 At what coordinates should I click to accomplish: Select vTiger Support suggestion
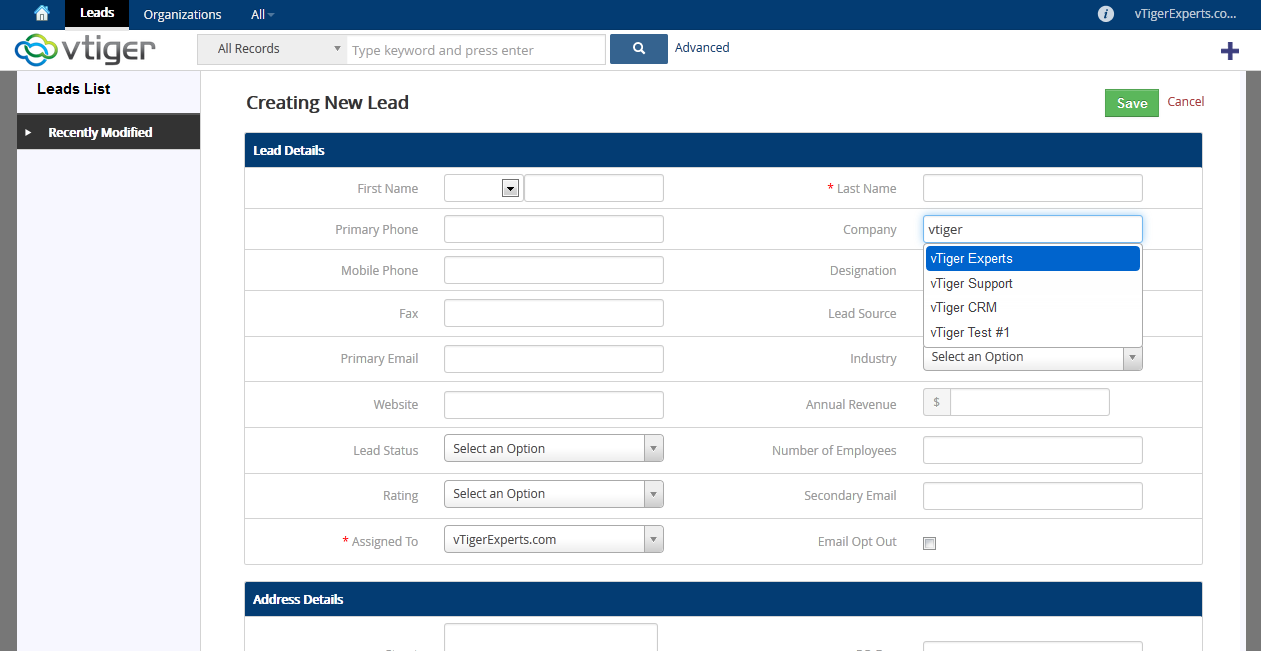1032,283
